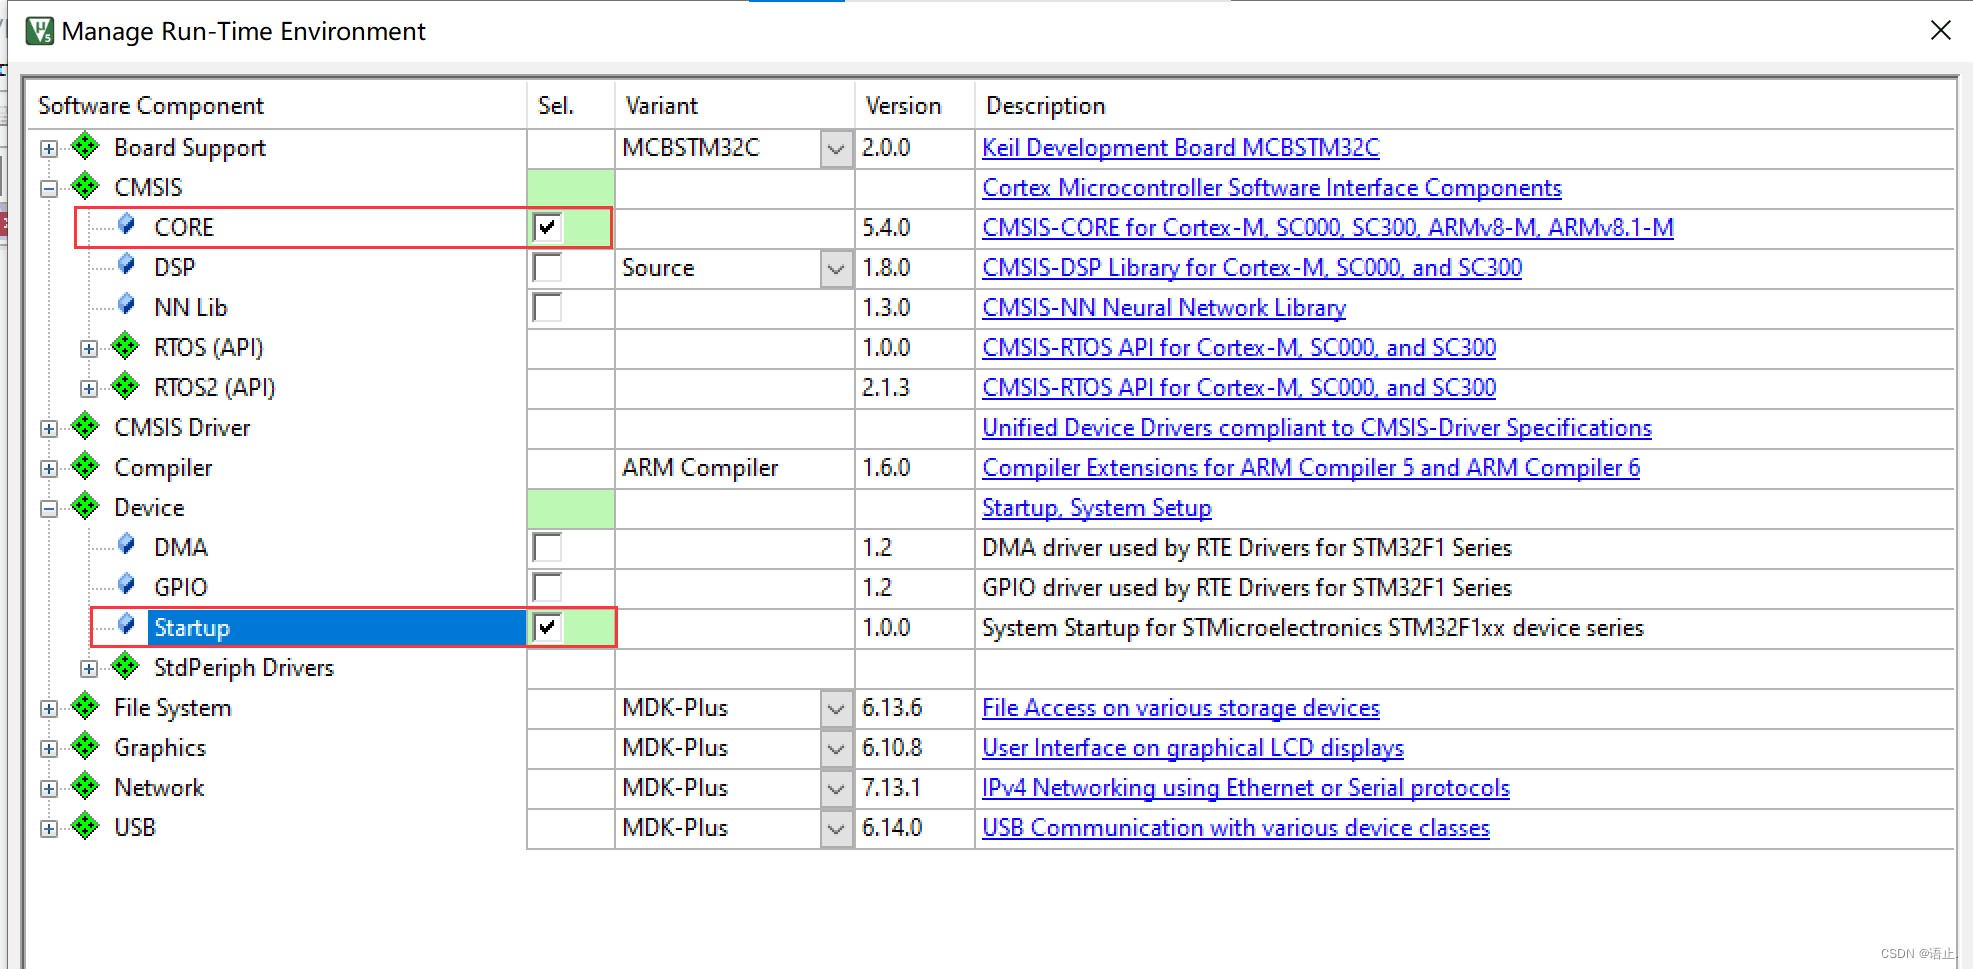Open the Compiler Extensions for ARM Compiler link

click(x=1310, y=468)
